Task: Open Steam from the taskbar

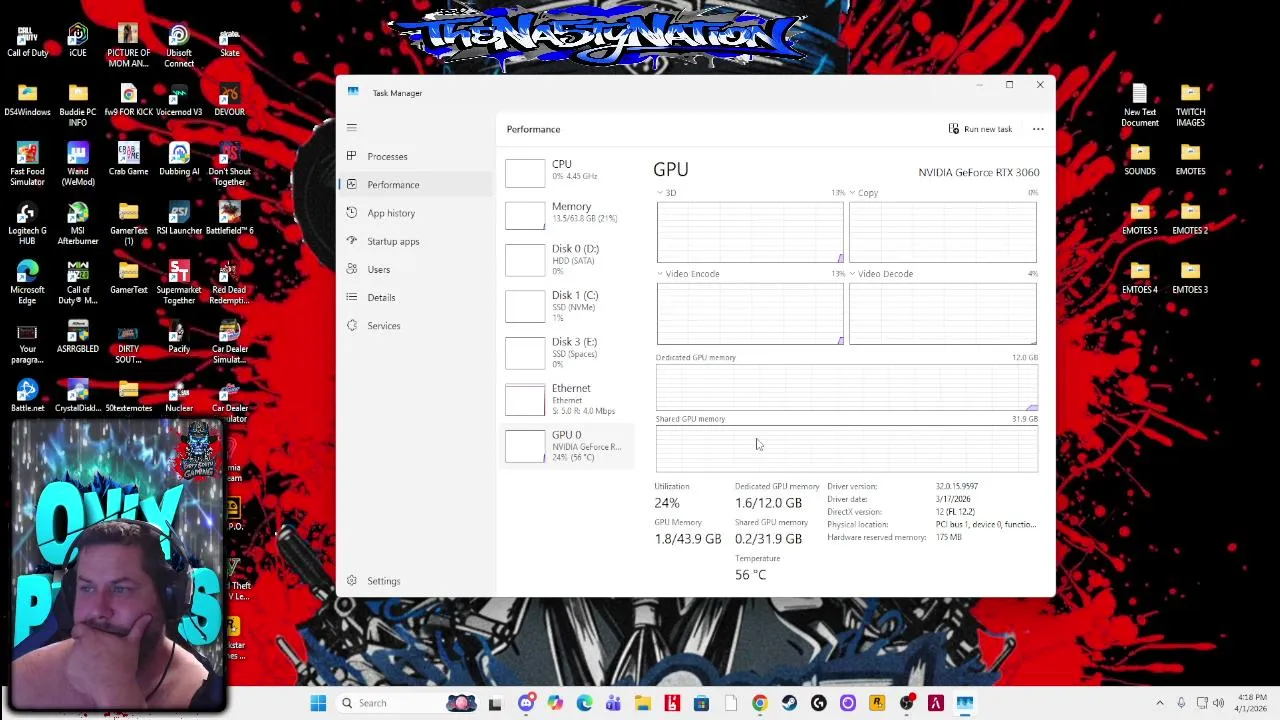Action: click(x=789, y=703)
